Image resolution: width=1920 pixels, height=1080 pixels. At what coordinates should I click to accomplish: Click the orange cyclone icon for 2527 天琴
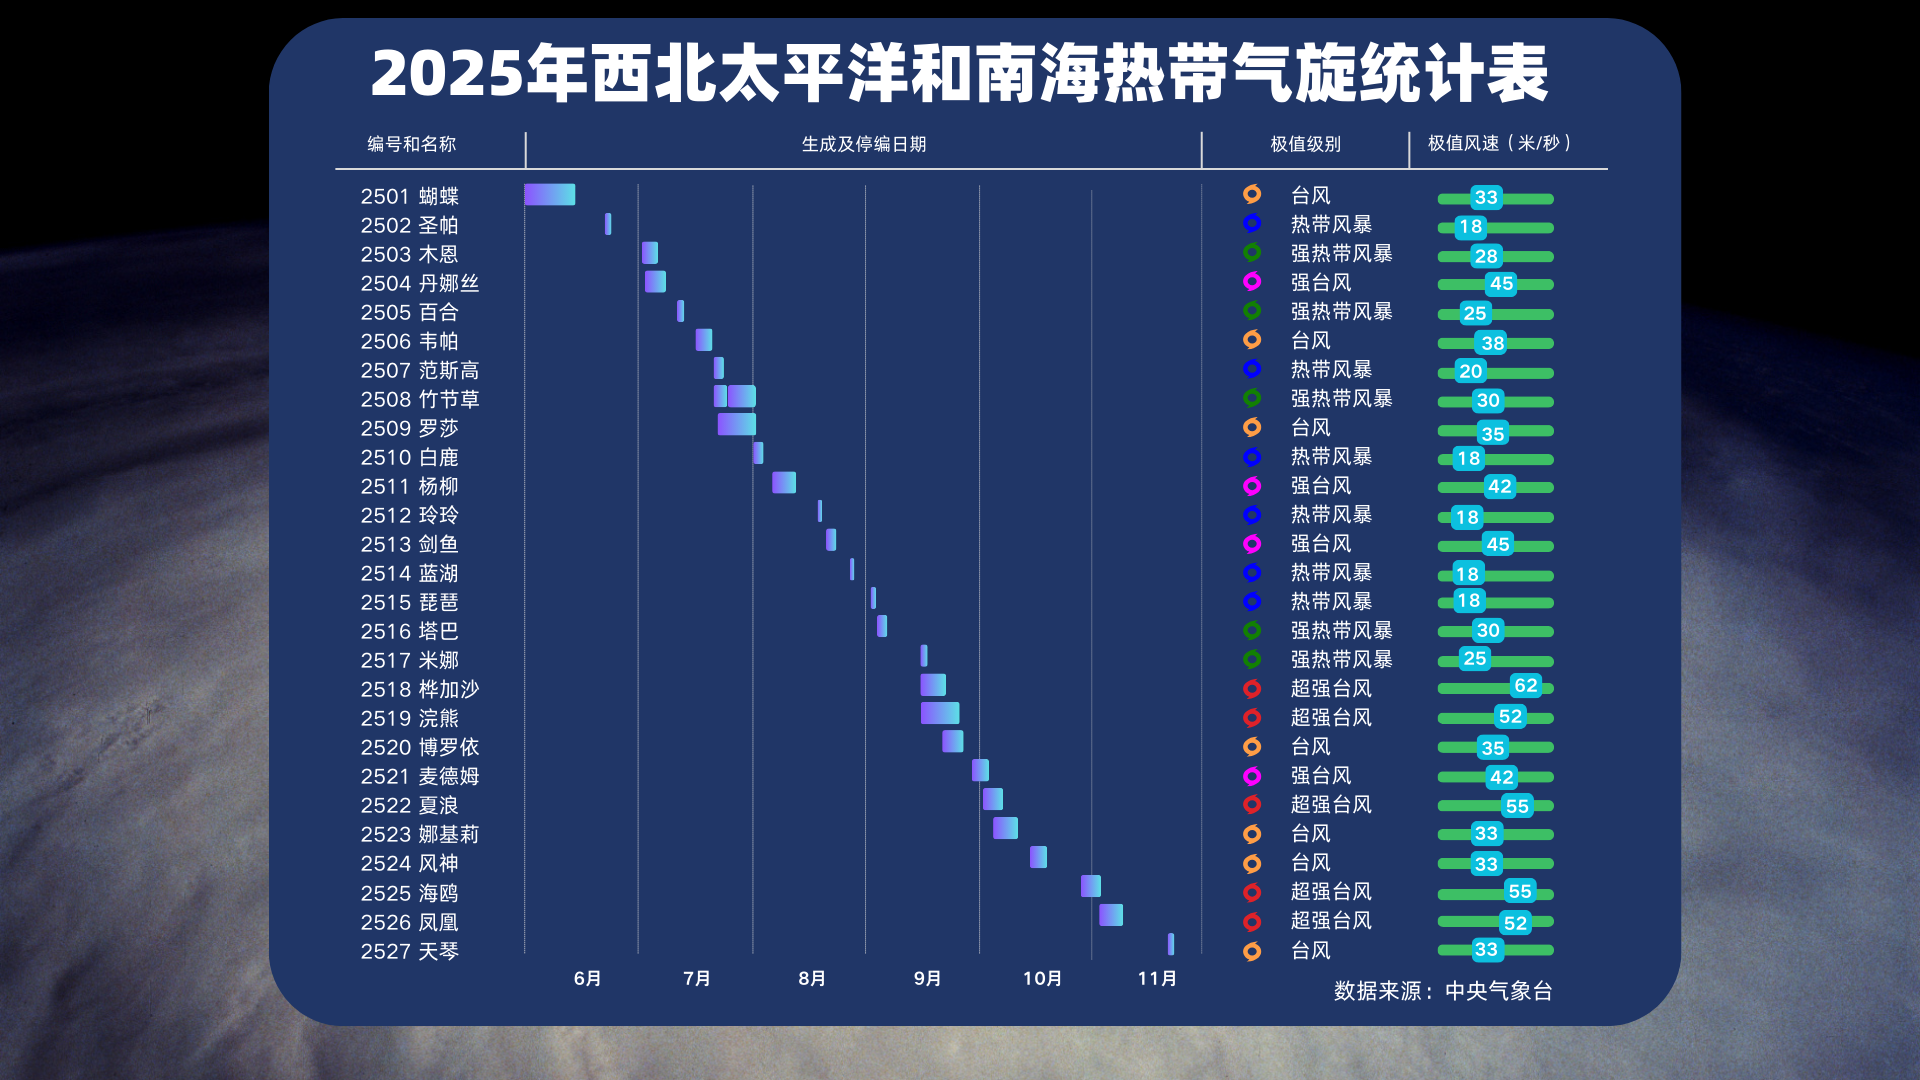pos(1252,951)
